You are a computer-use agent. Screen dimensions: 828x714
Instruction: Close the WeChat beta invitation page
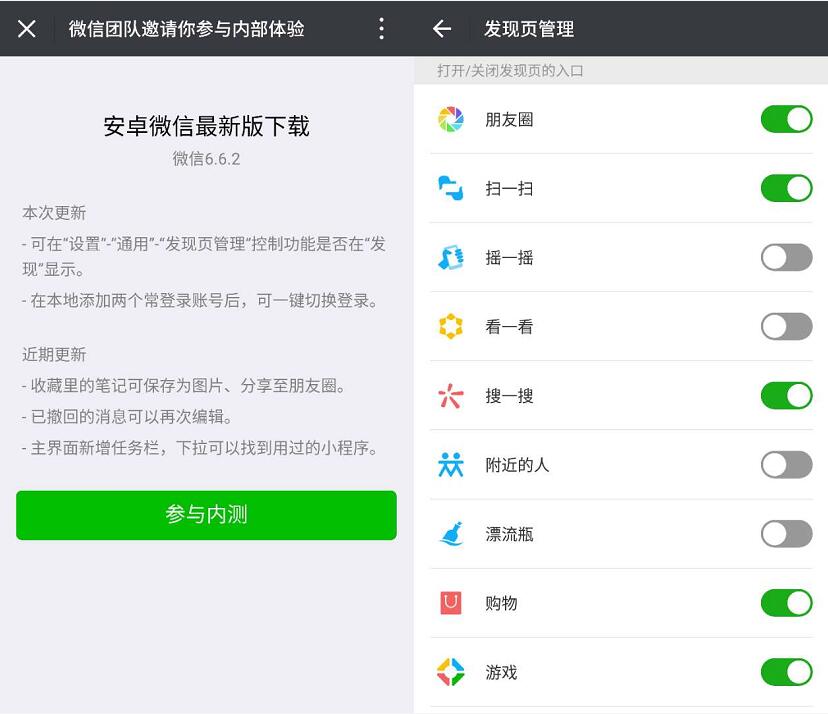point(26,29)
